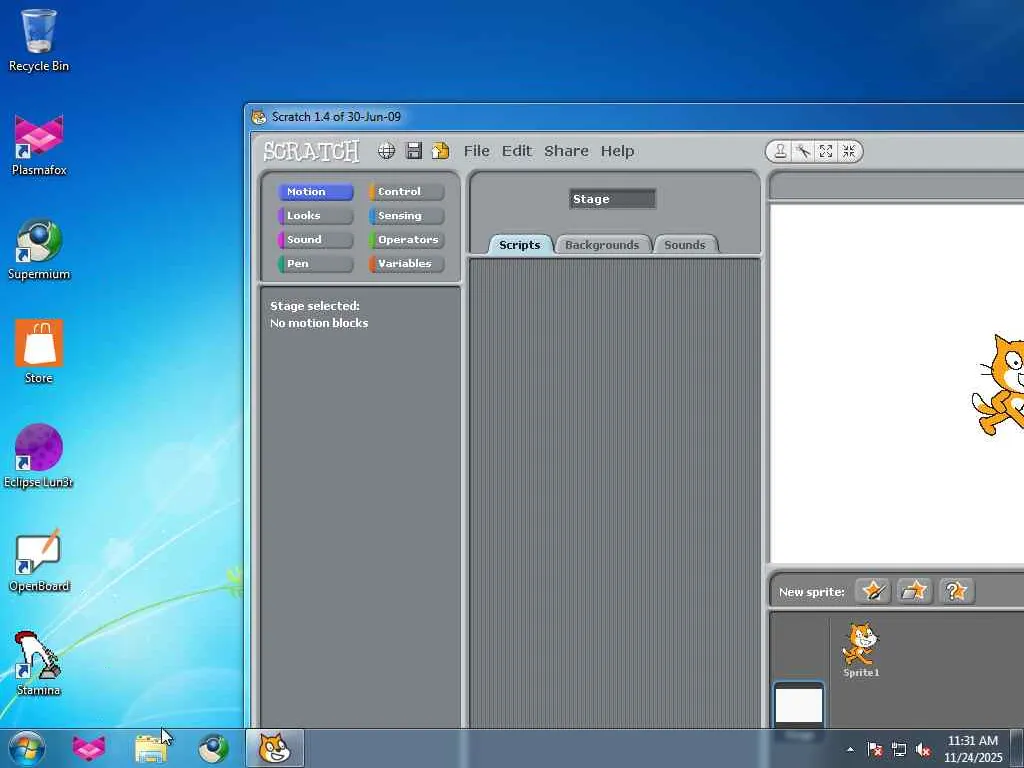The height and width of the screenshot is (768, 1024).
Task: Select the Supermium desktop shortcut
Action: [39, 249]
